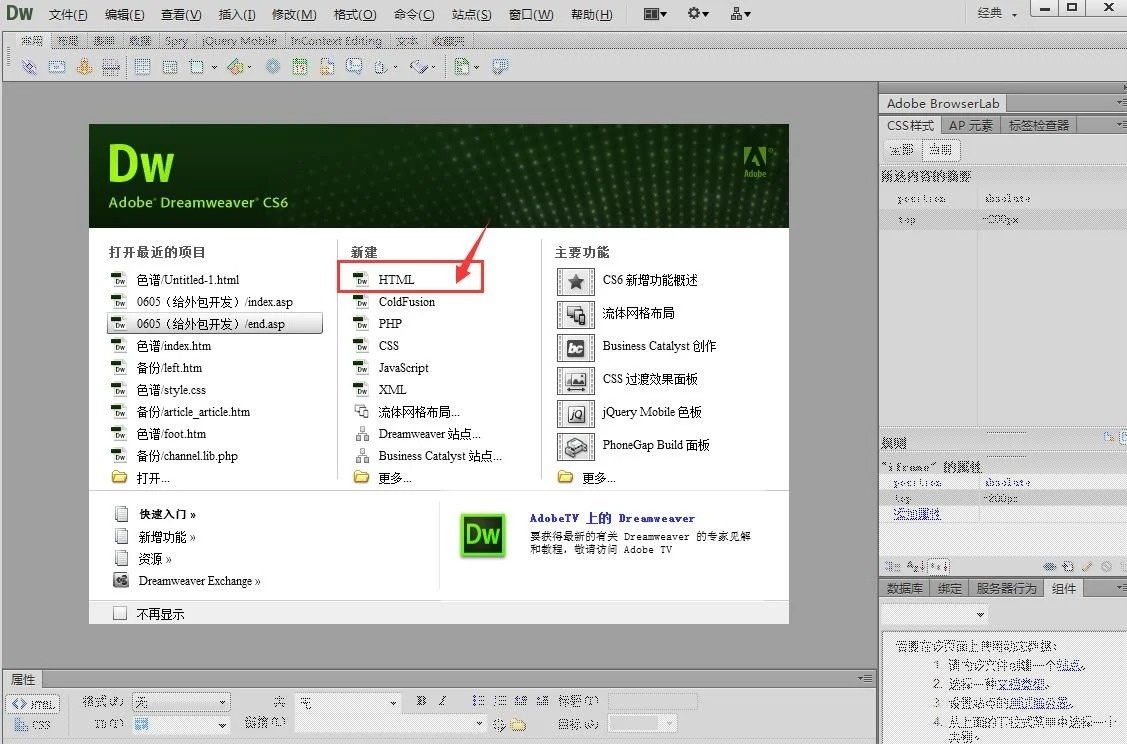The width and height of the screenshot is (1127, 744).
Task: Click the Insert Table icon in toolbar
Action: pos(142,67)
